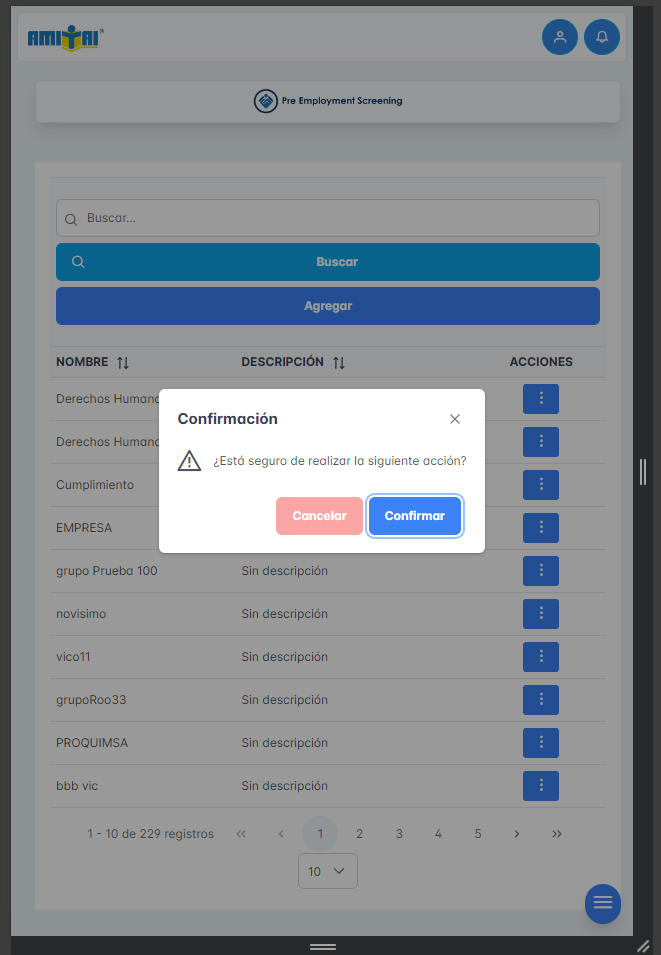Click the blue Agregar button
661x955 pixels.
tap(328, 306)
